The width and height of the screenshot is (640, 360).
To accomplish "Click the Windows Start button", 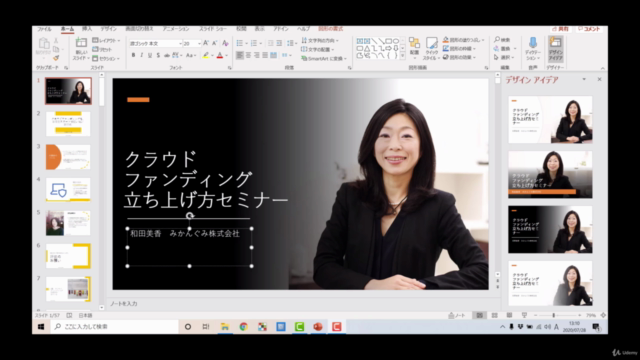I will [x=41, y=327].
